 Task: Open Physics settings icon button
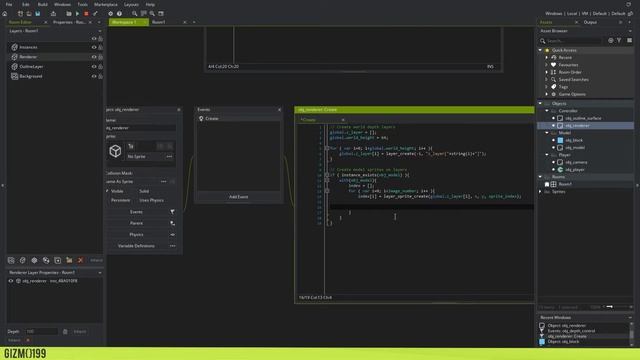coord(172,235)
